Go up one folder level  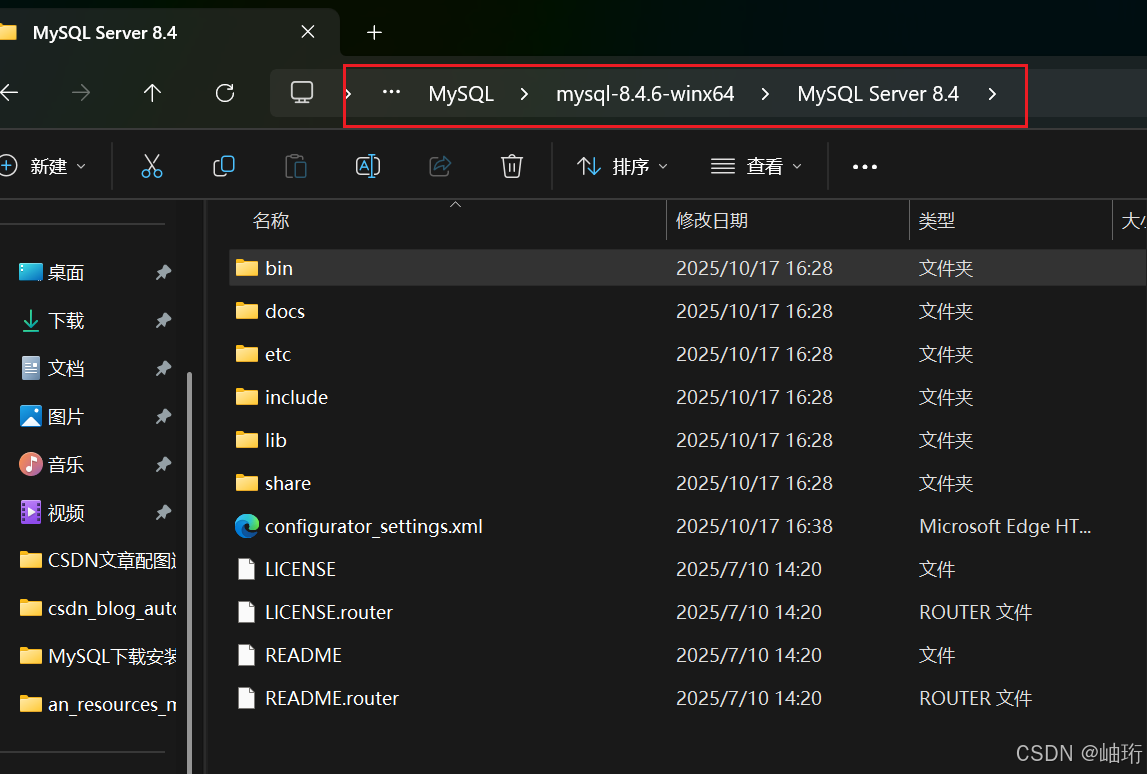[152, 92]
